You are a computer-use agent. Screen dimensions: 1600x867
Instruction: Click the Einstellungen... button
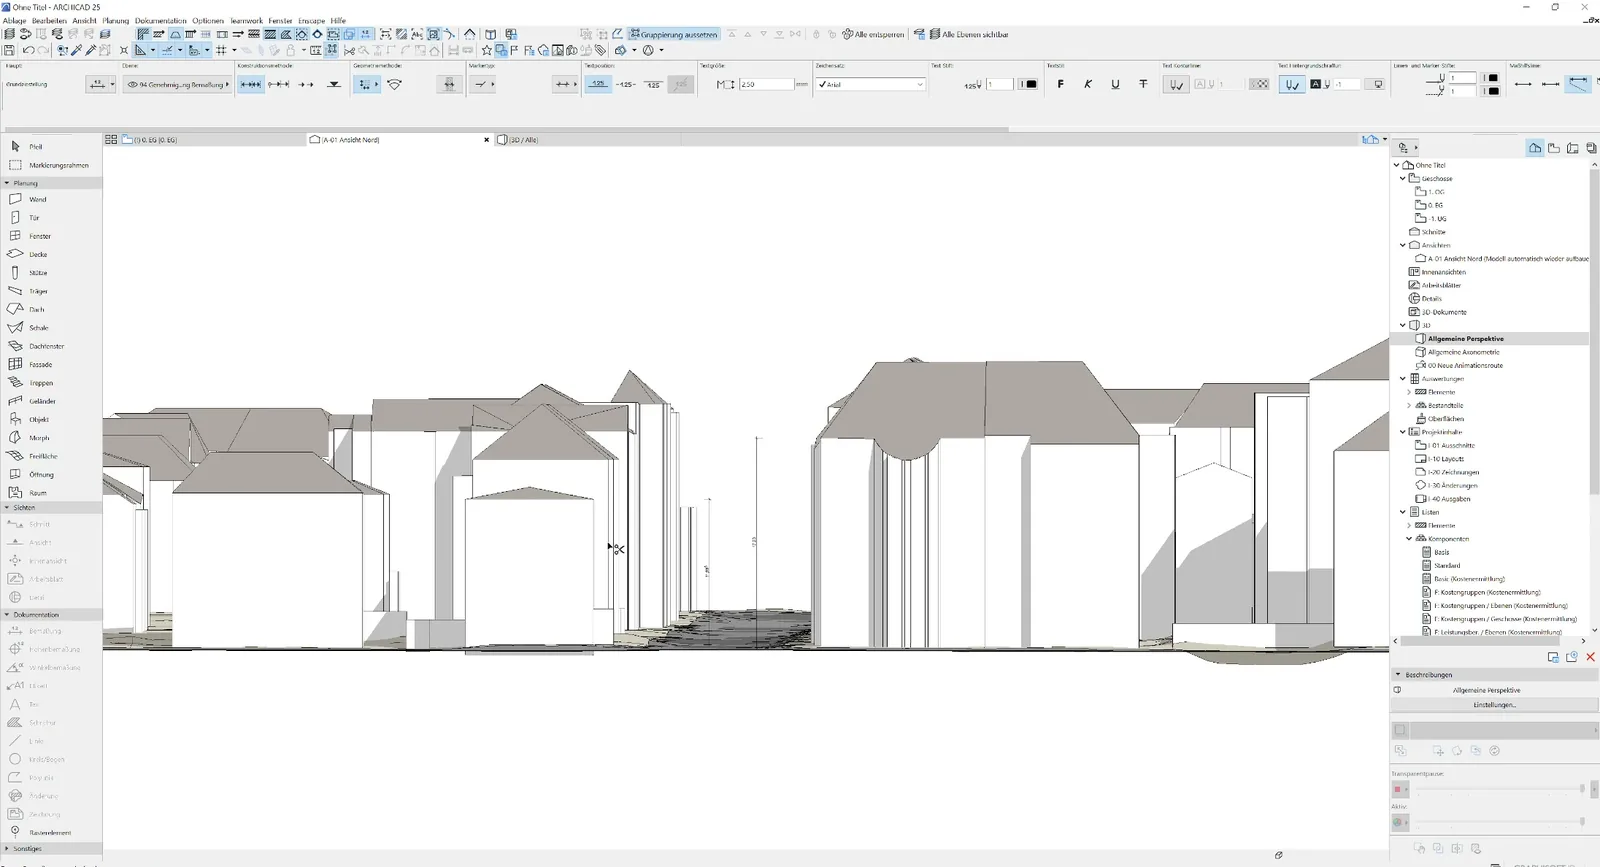coord(1494,704)
